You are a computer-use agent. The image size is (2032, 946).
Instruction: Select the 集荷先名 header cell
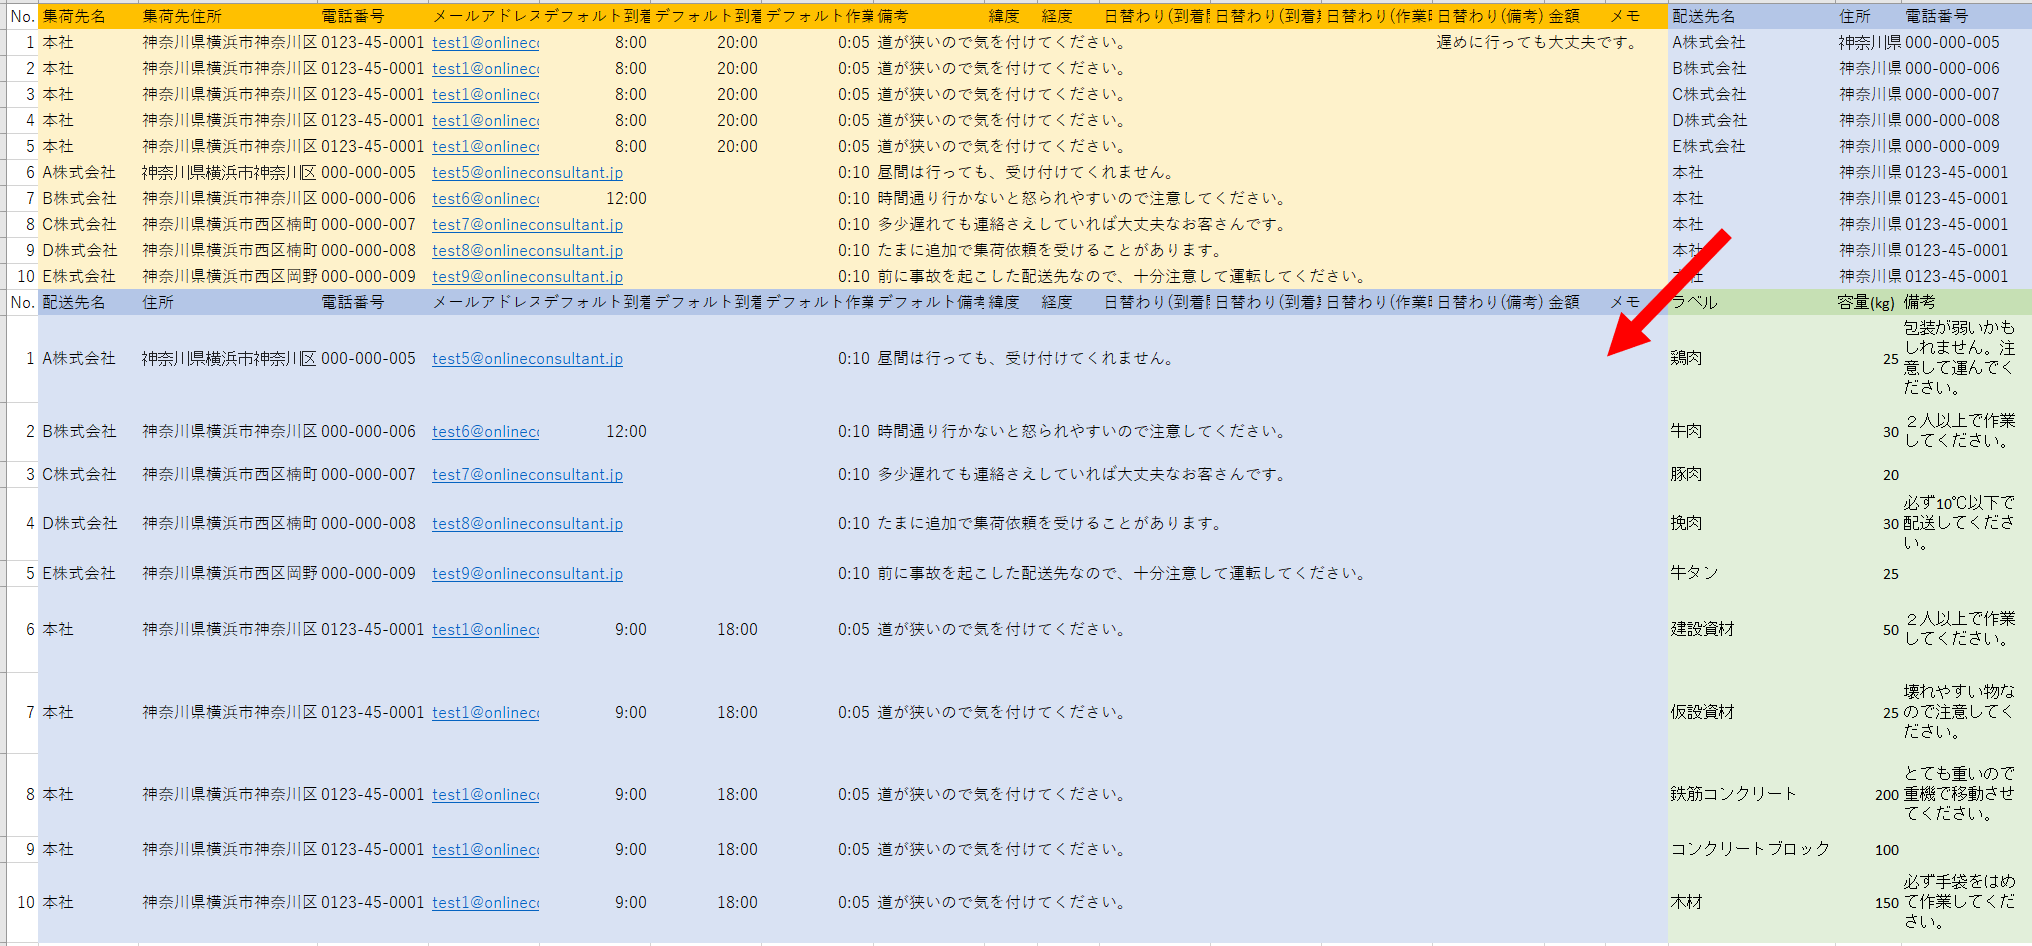[x=74, y=17]
